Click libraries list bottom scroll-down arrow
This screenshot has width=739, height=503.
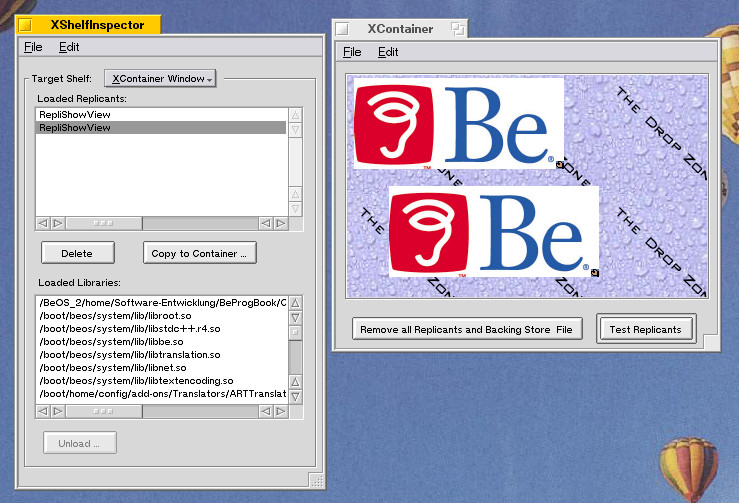point(296,396)
